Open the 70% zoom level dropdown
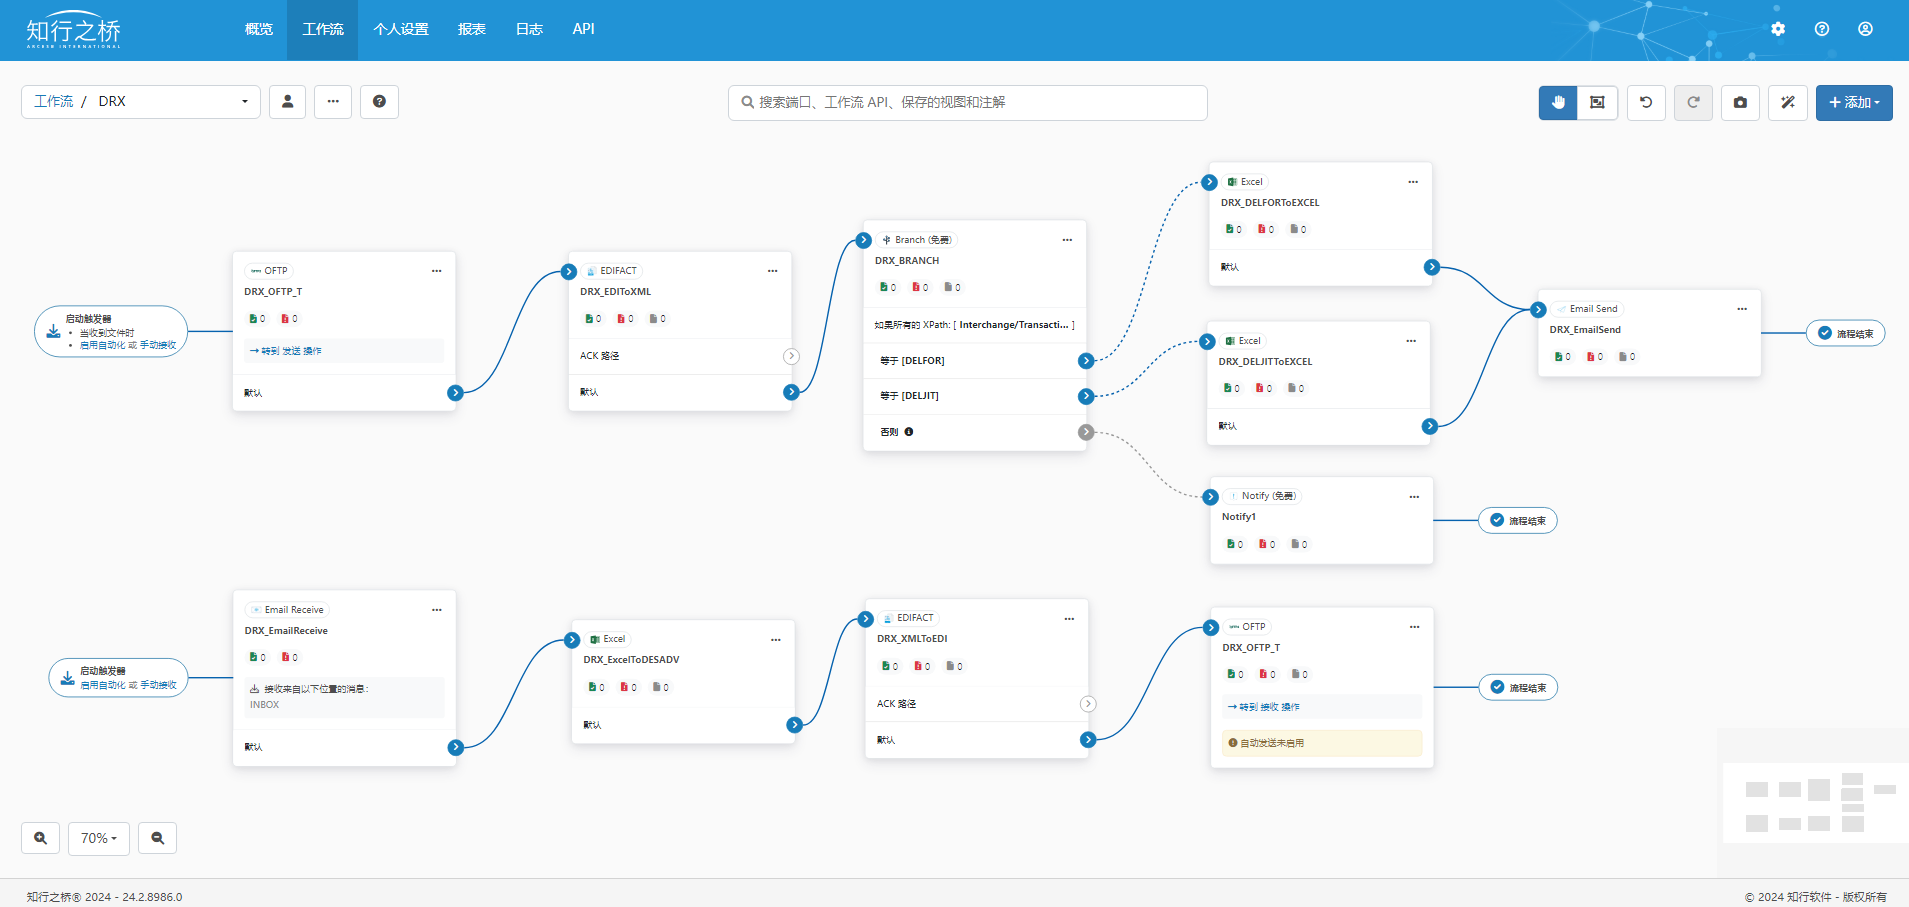The width and height of the screenshot is (1909, 907). [x=99, y=838]
